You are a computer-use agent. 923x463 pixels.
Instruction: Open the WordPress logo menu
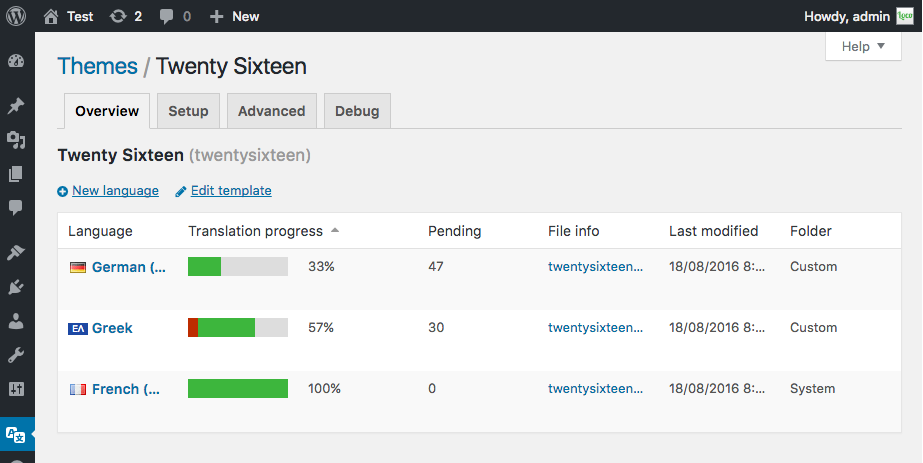point(17,16)
